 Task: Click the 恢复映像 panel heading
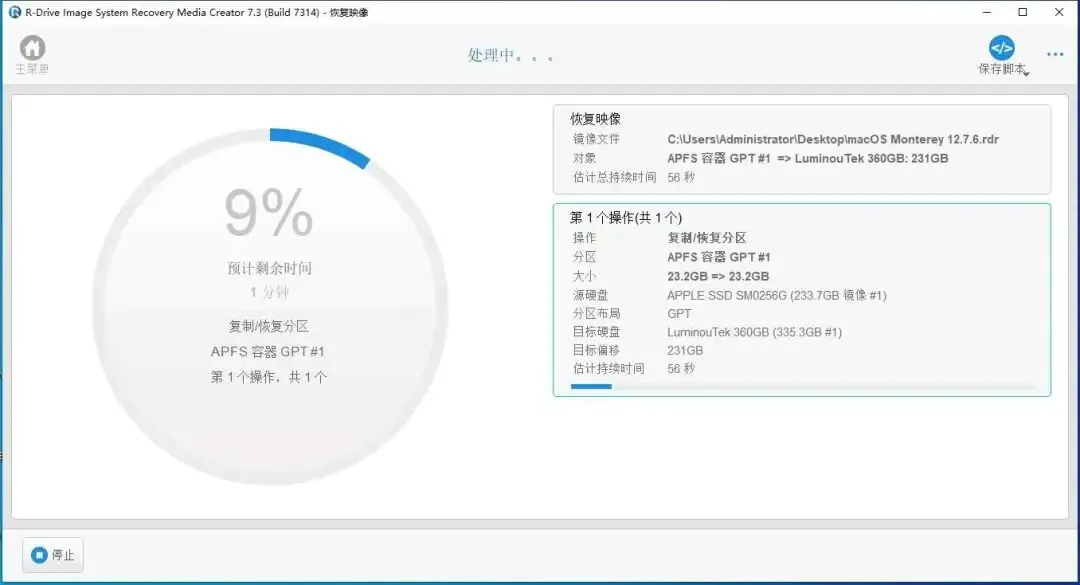point(596,119)
